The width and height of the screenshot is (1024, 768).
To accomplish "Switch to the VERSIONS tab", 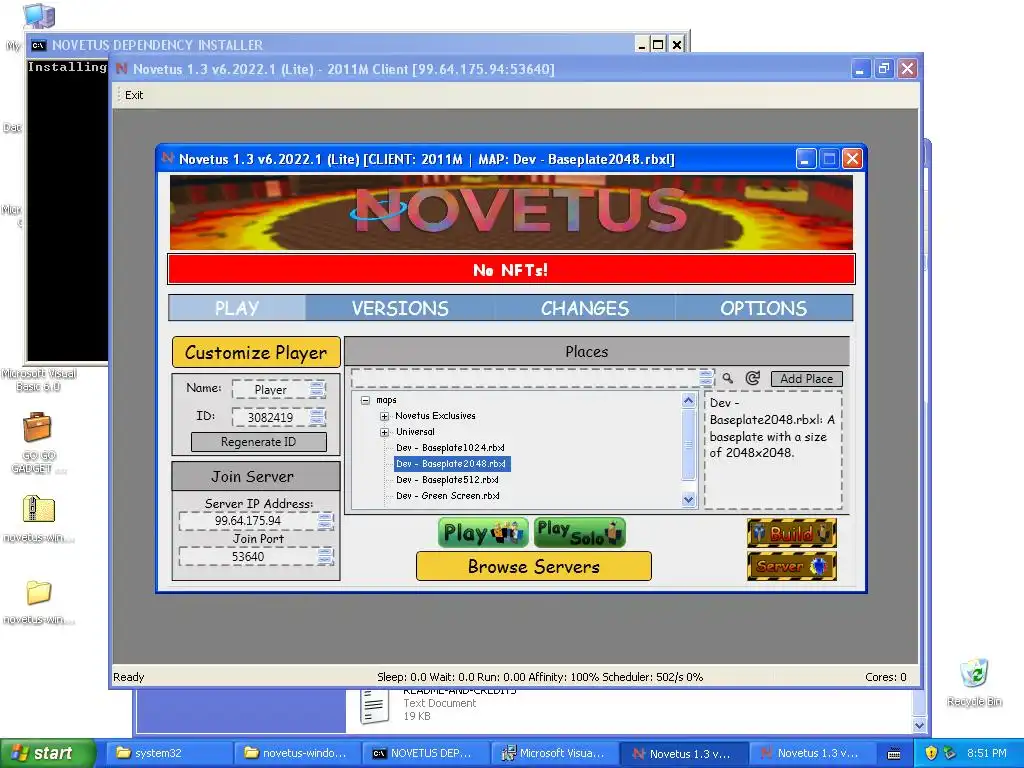I will coord(400,308).
